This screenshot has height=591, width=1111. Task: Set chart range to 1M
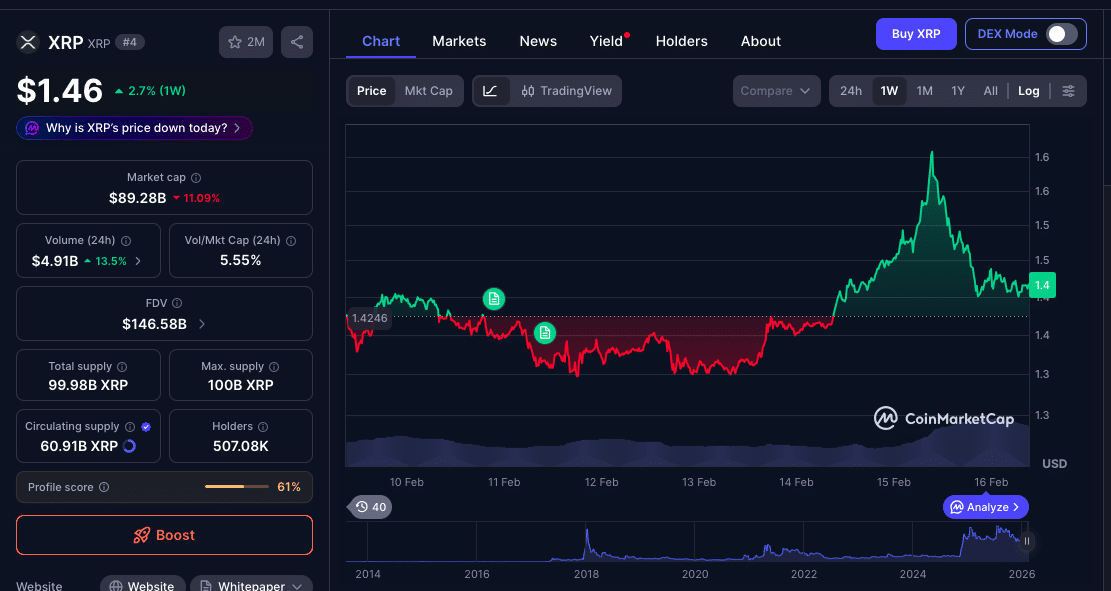pos(925,91)
